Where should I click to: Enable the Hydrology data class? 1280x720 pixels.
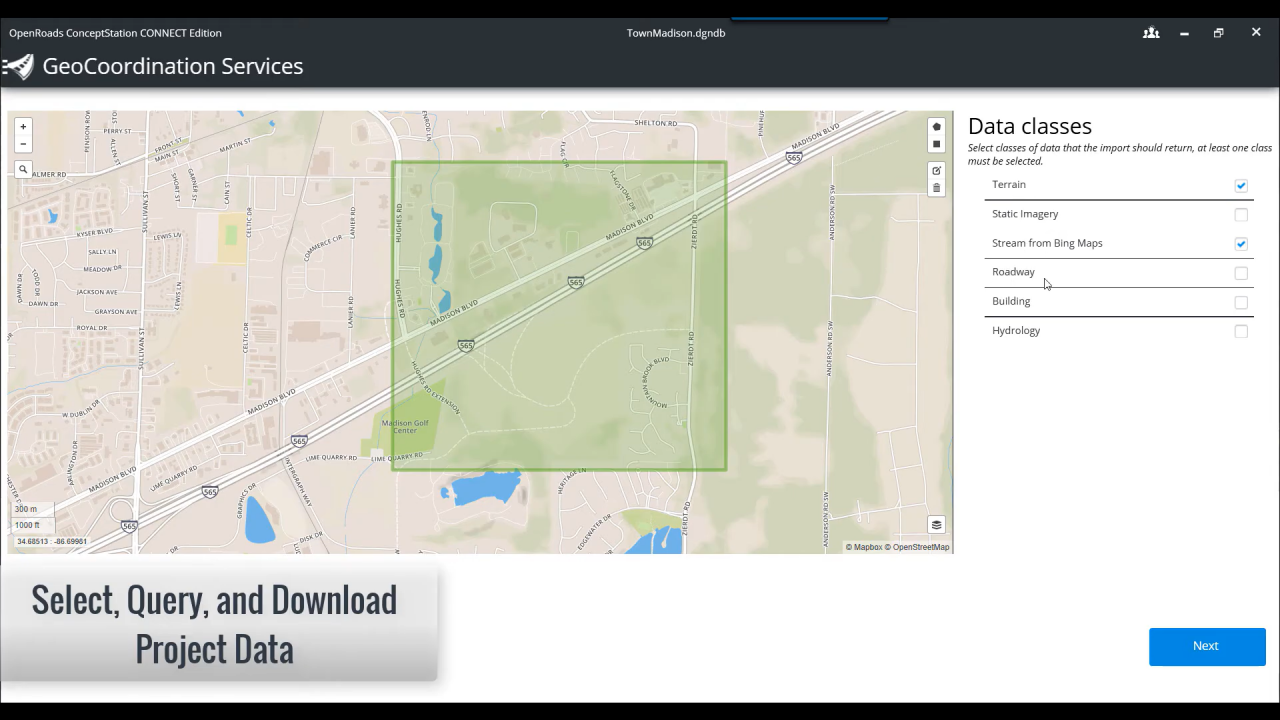pyautogui.click(x=1241, y=331)
